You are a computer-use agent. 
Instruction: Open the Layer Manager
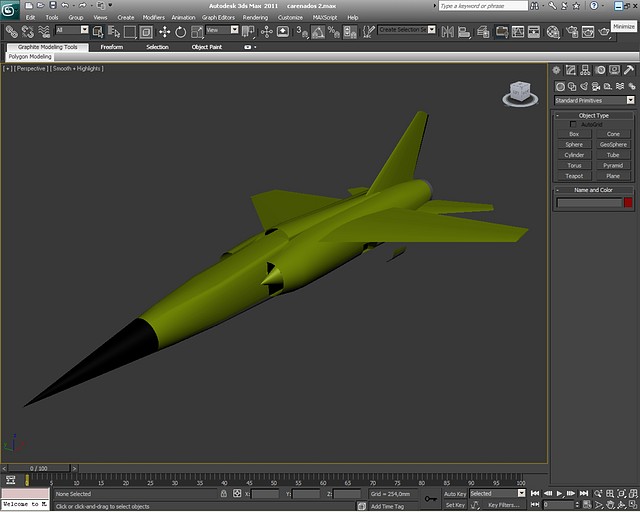click(483, 31)
